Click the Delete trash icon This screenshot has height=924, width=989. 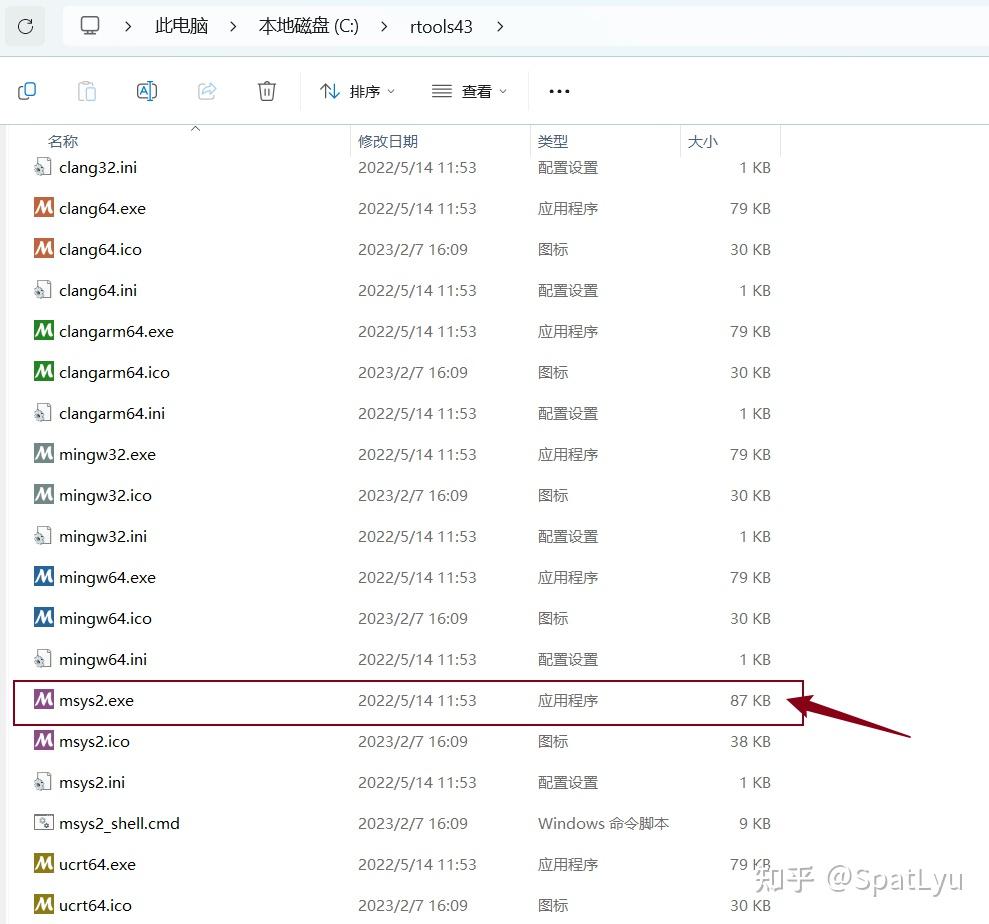click(x=266, y=91)
